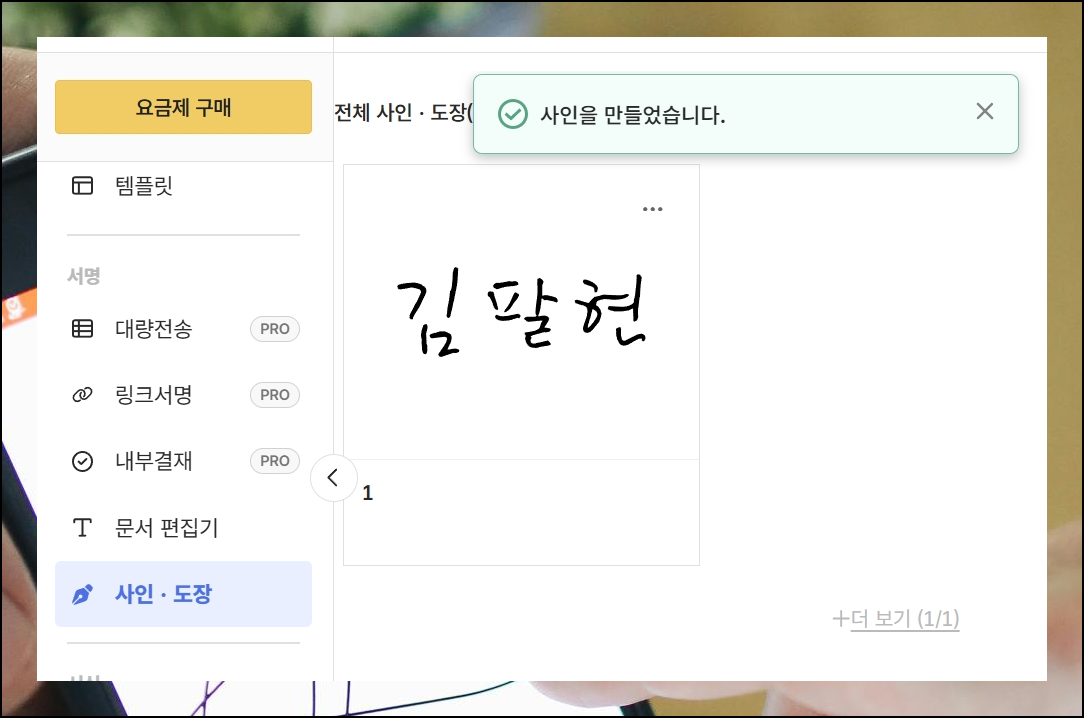Click the 링크서명 chain link icon
This screenshot has width=1084, height=718.
pos(82,395)
